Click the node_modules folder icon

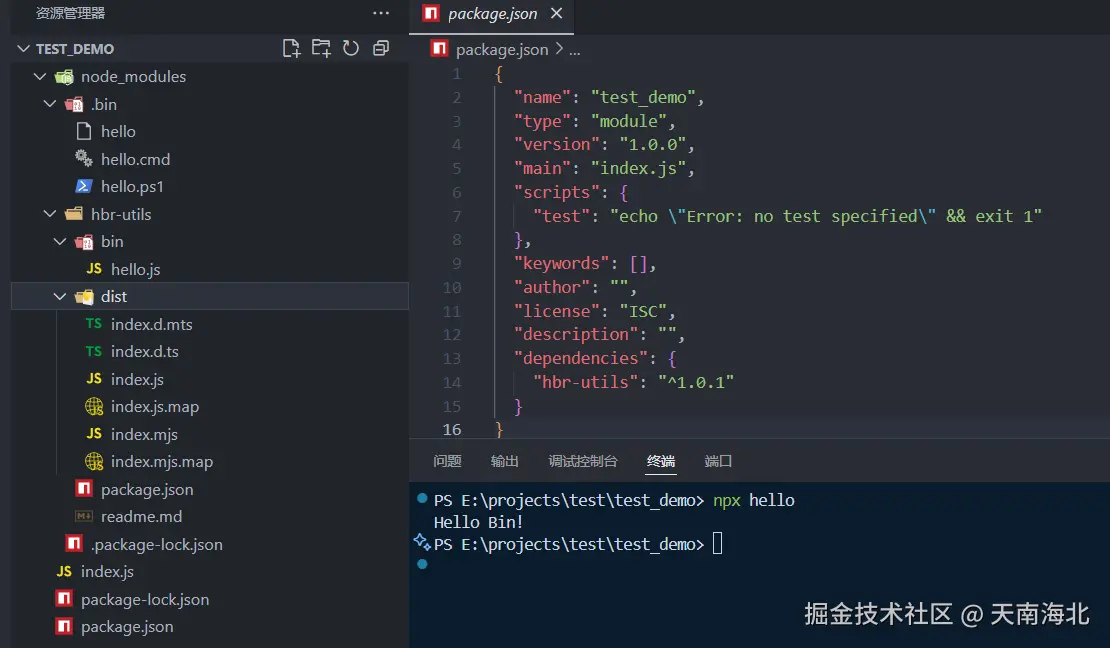(x=64, y=76)
